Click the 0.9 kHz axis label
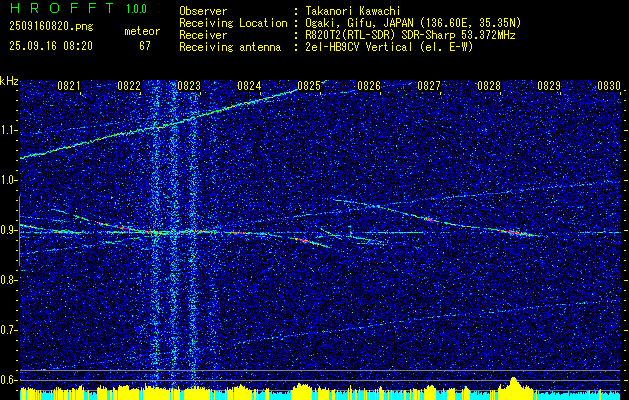629x400 pixels. (x=8, y=230)
